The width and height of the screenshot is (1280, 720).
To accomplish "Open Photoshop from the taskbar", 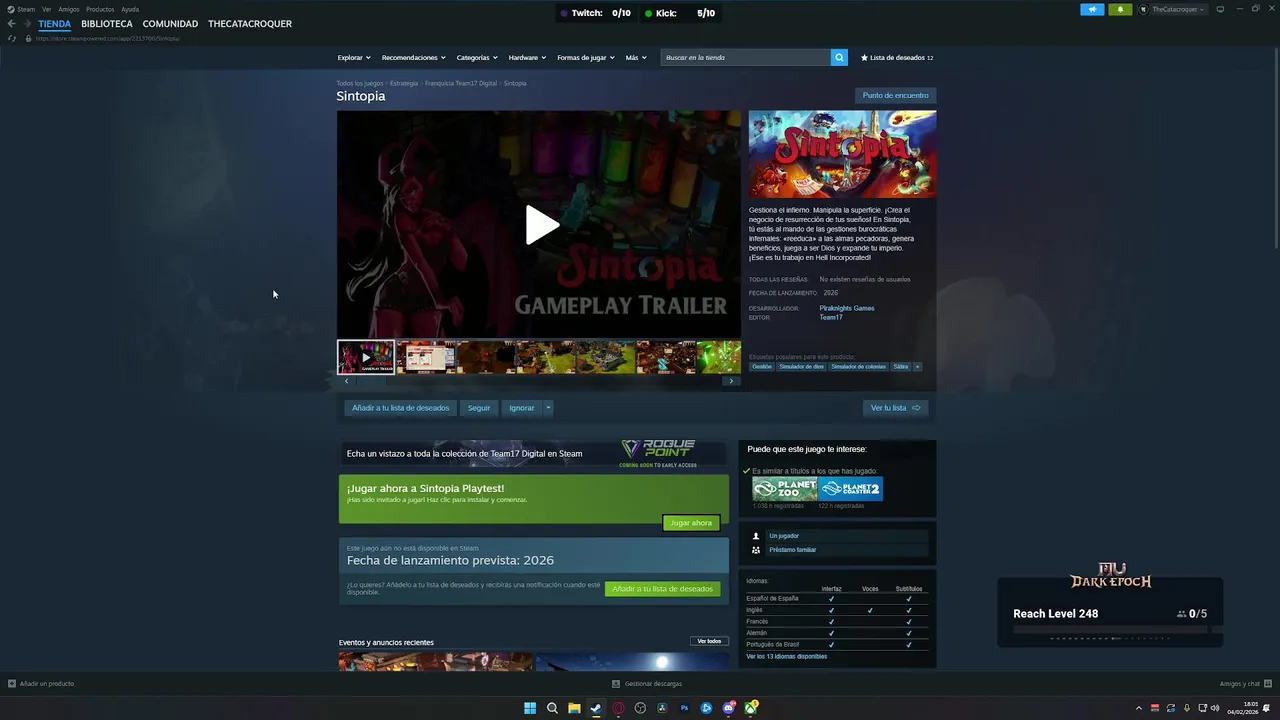I will tap(685, 708).
